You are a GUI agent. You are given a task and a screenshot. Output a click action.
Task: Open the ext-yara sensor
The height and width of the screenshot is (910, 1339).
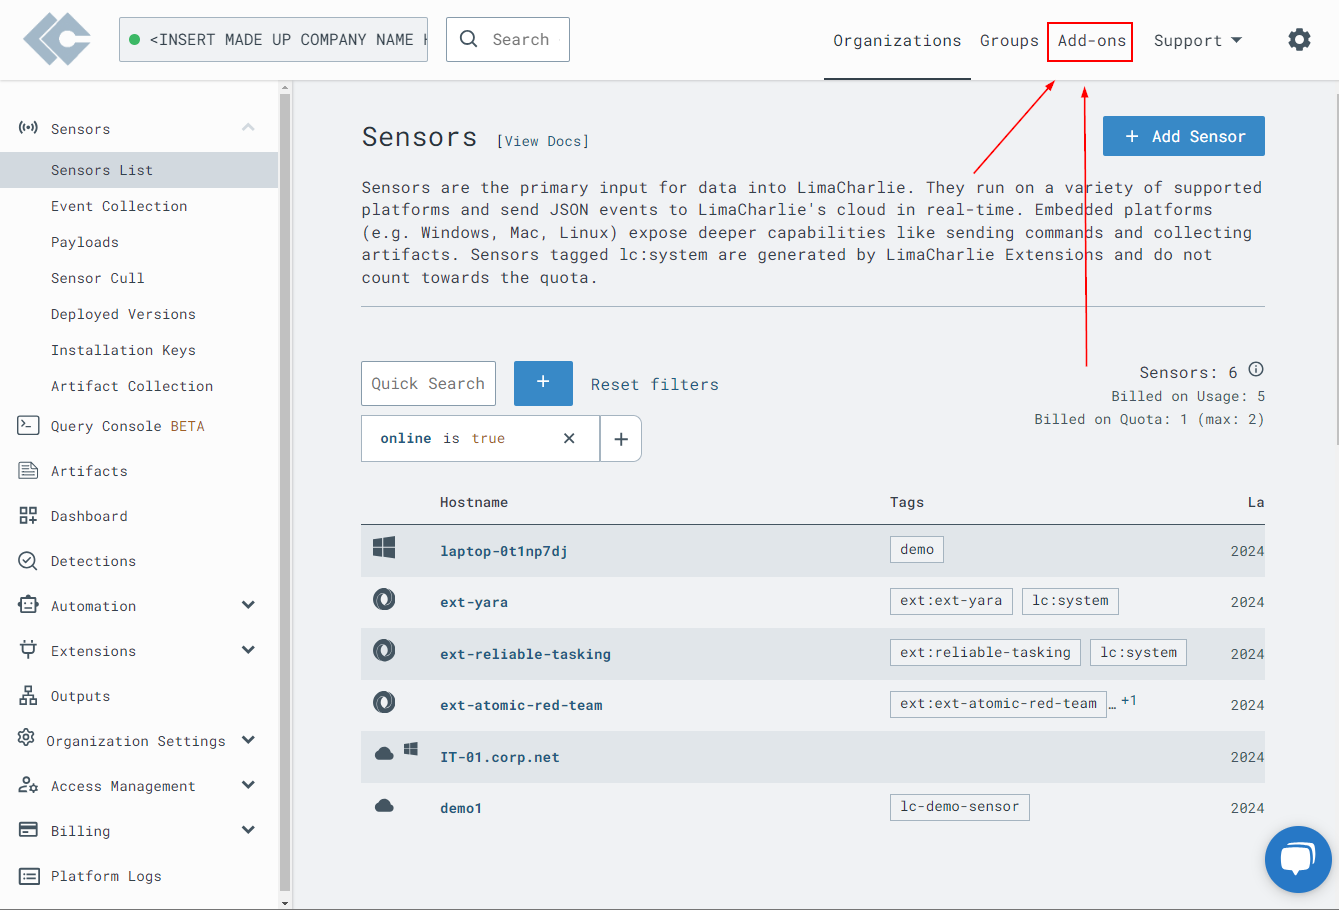(x=474, y=602)
